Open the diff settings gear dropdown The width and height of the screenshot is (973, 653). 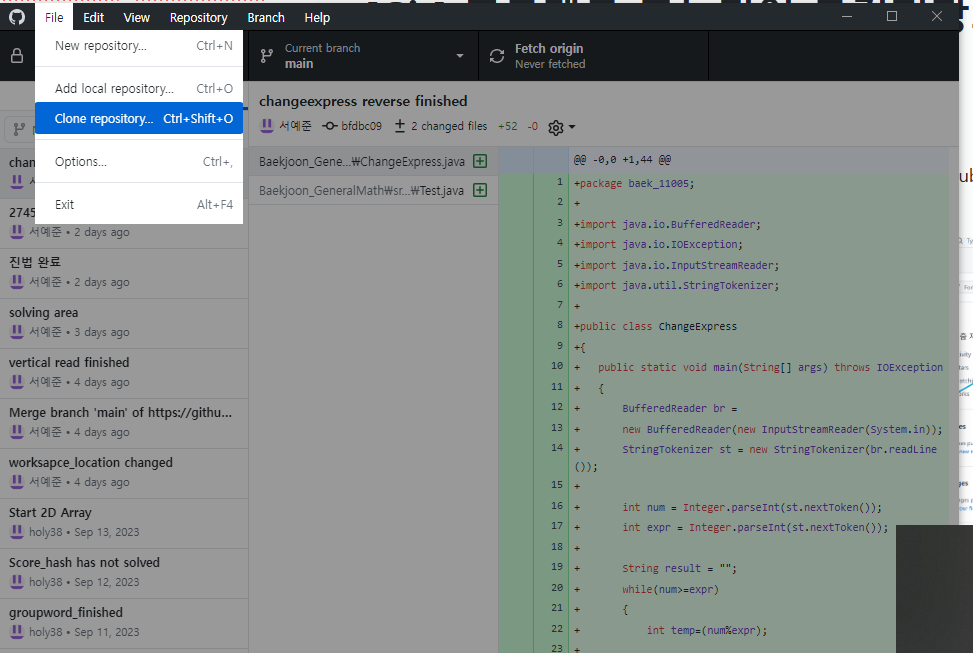(562, 127)
